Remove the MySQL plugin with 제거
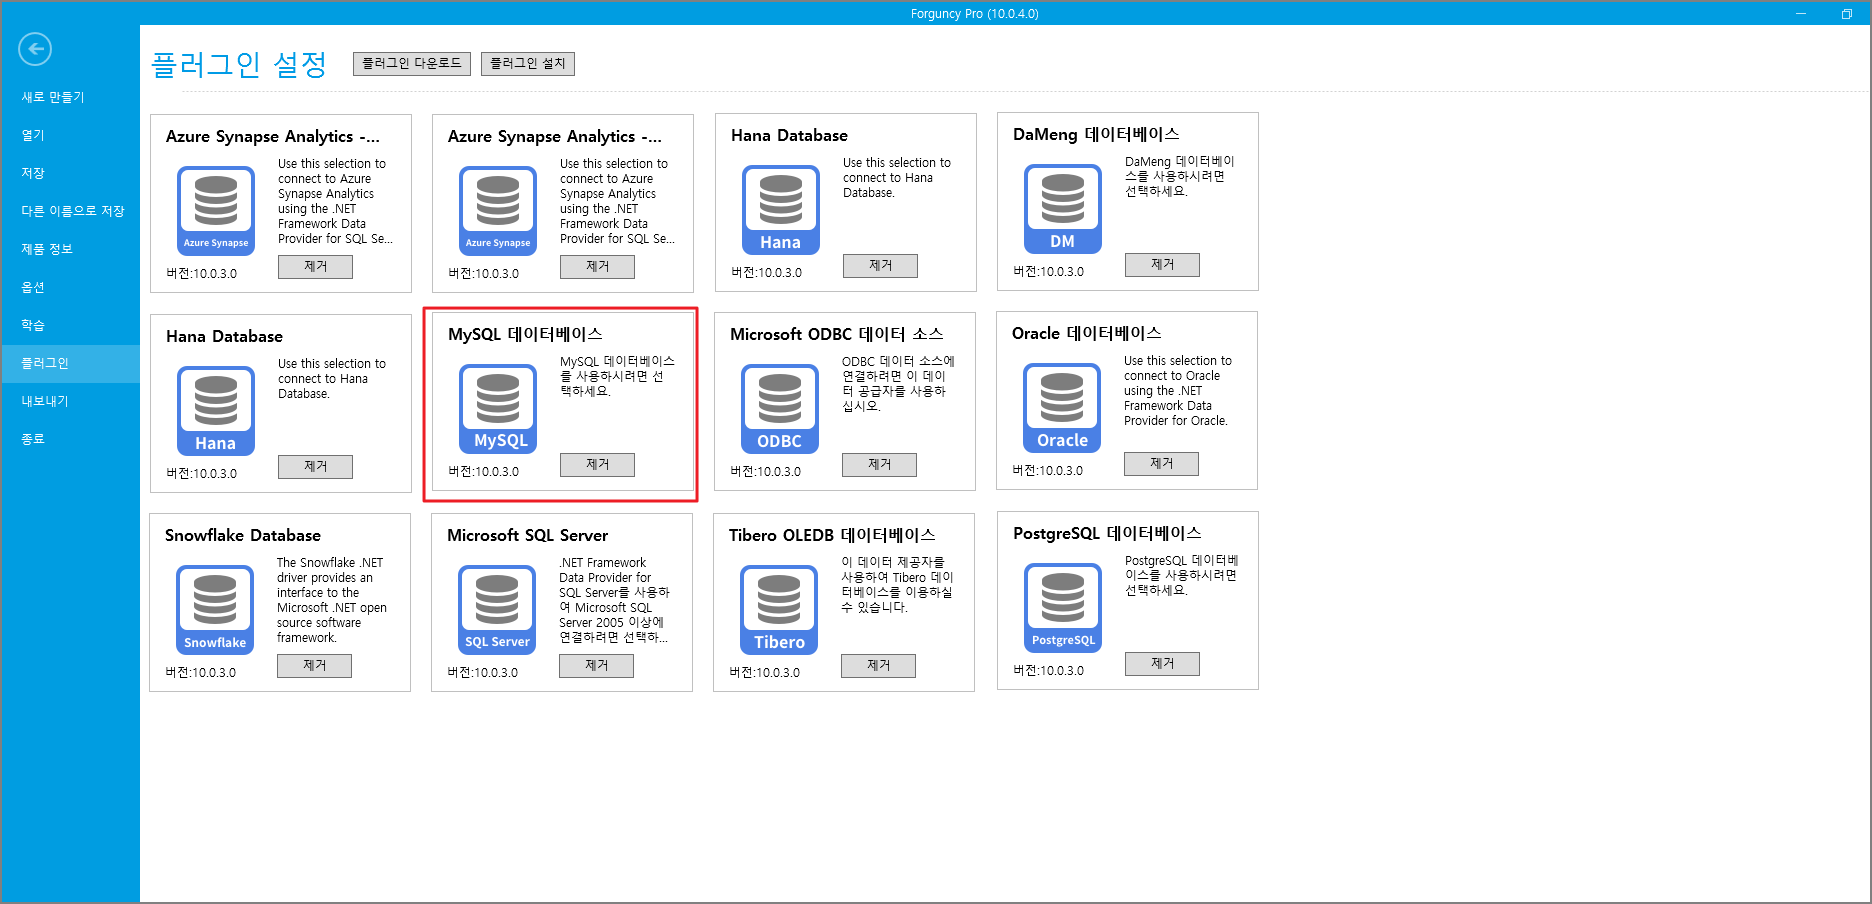Image resolution: width=1872 pixels, height=904 pixels. (597, 465)
